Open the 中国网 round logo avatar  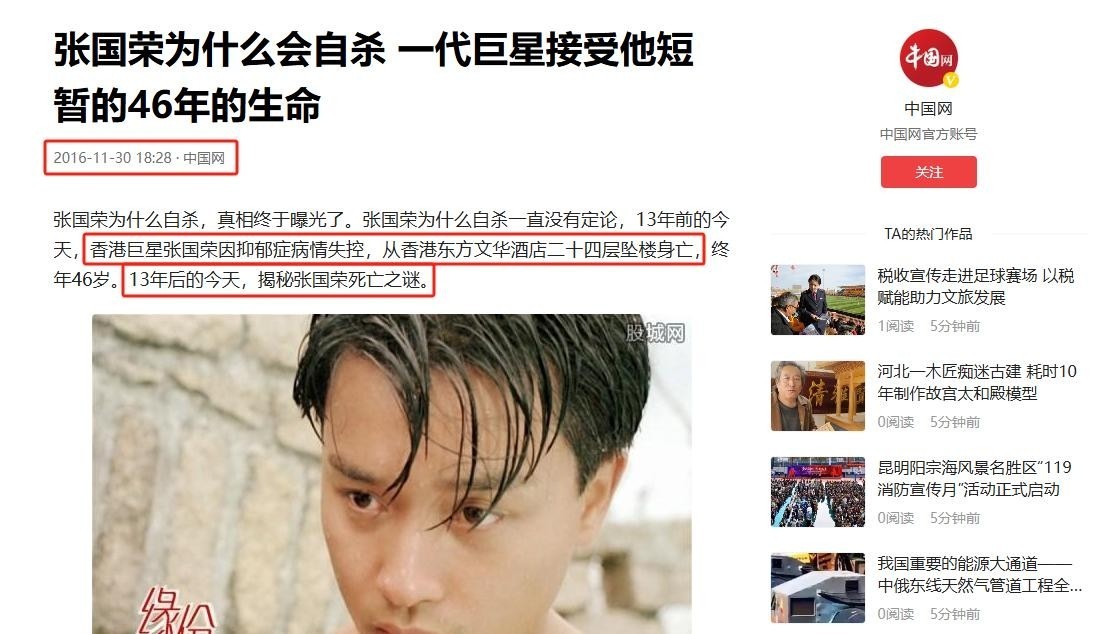tap(928, 59)
